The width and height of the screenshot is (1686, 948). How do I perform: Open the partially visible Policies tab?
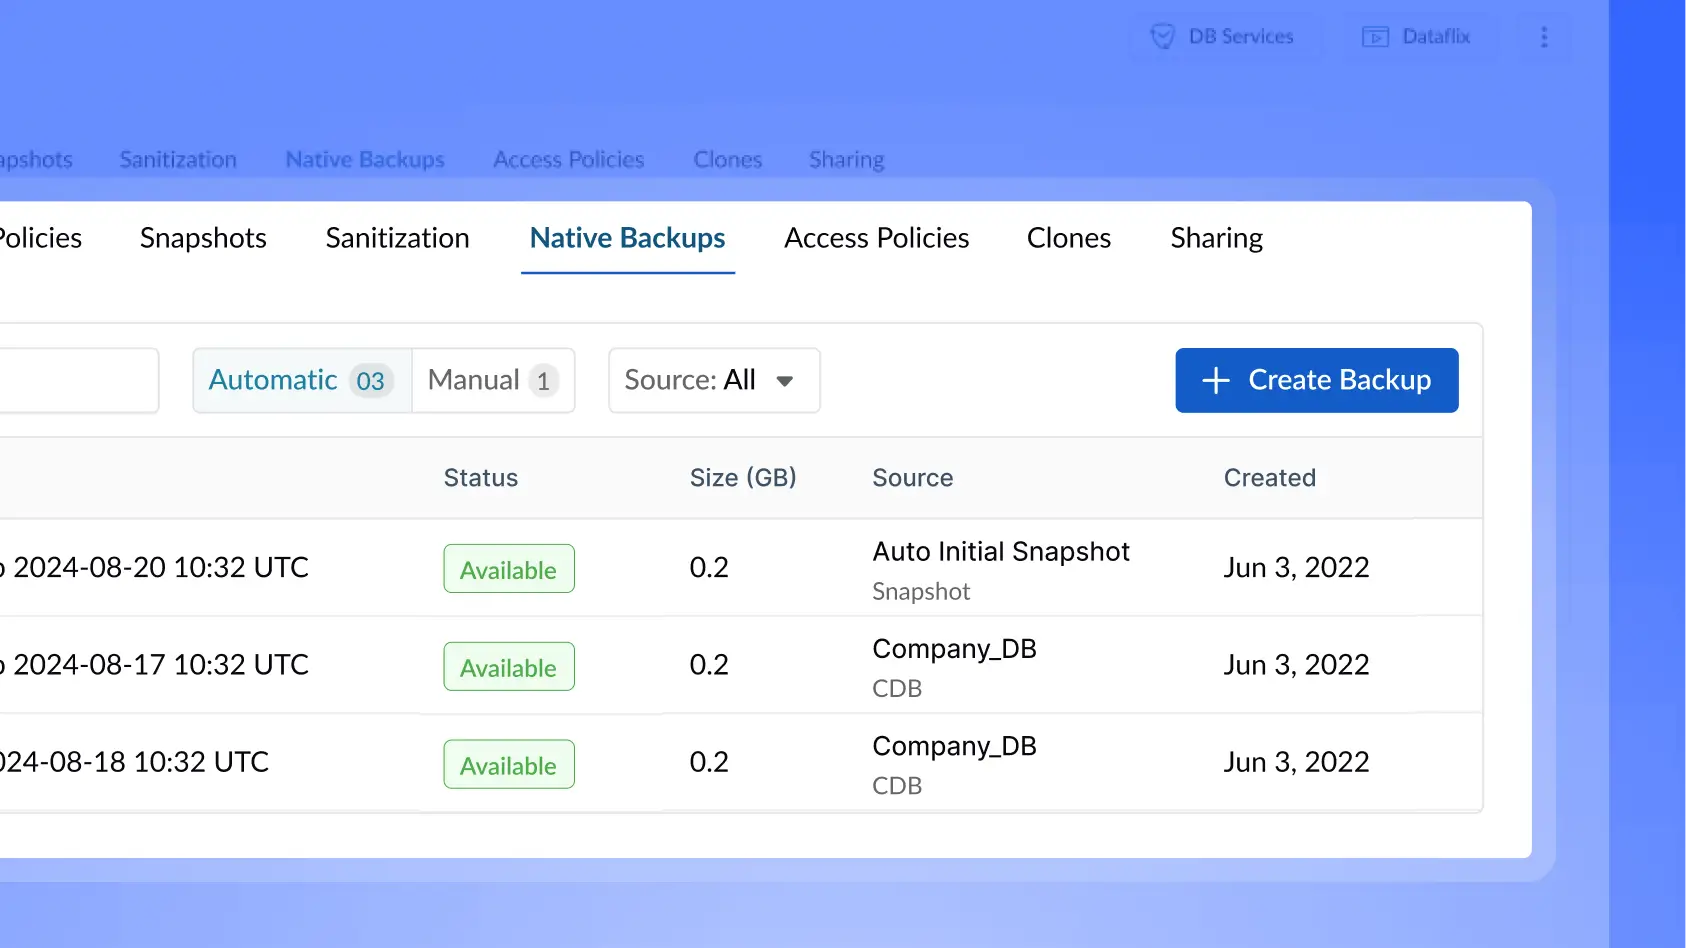point(40,238)
